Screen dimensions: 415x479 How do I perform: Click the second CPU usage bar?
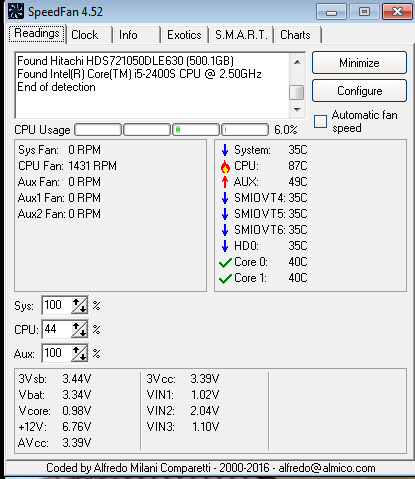tap(147, 130)
